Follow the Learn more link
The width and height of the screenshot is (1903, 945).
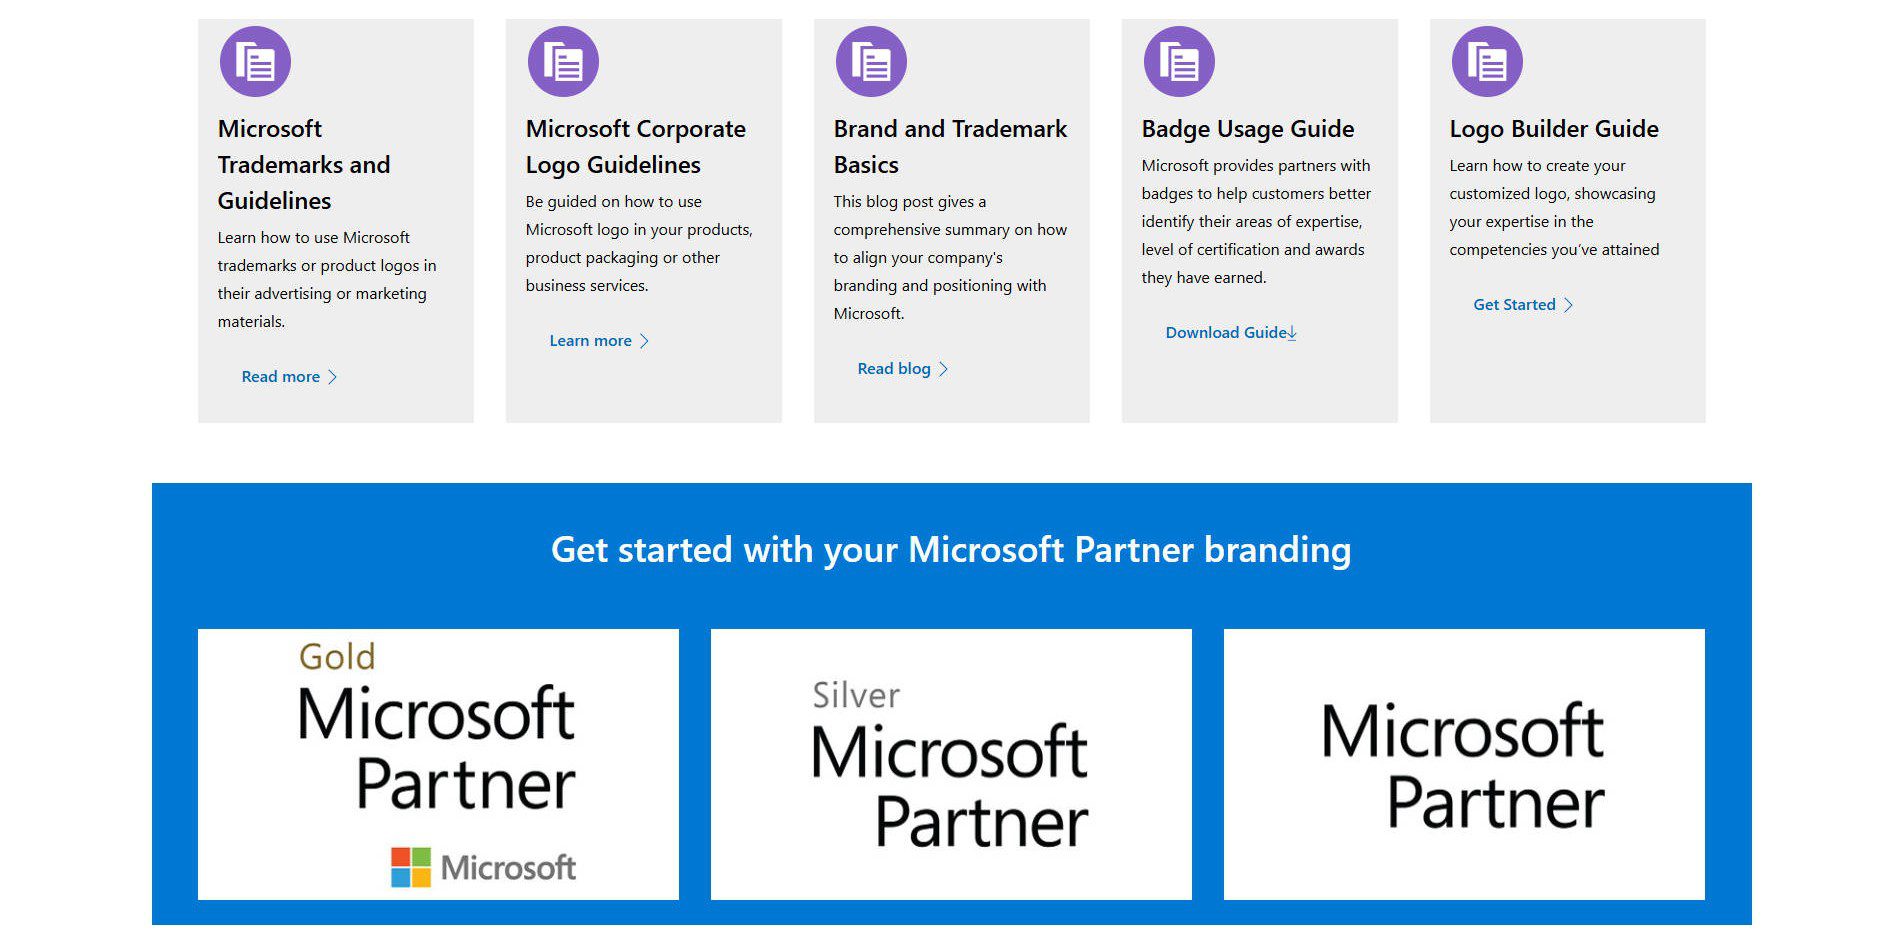pos(590,341)
